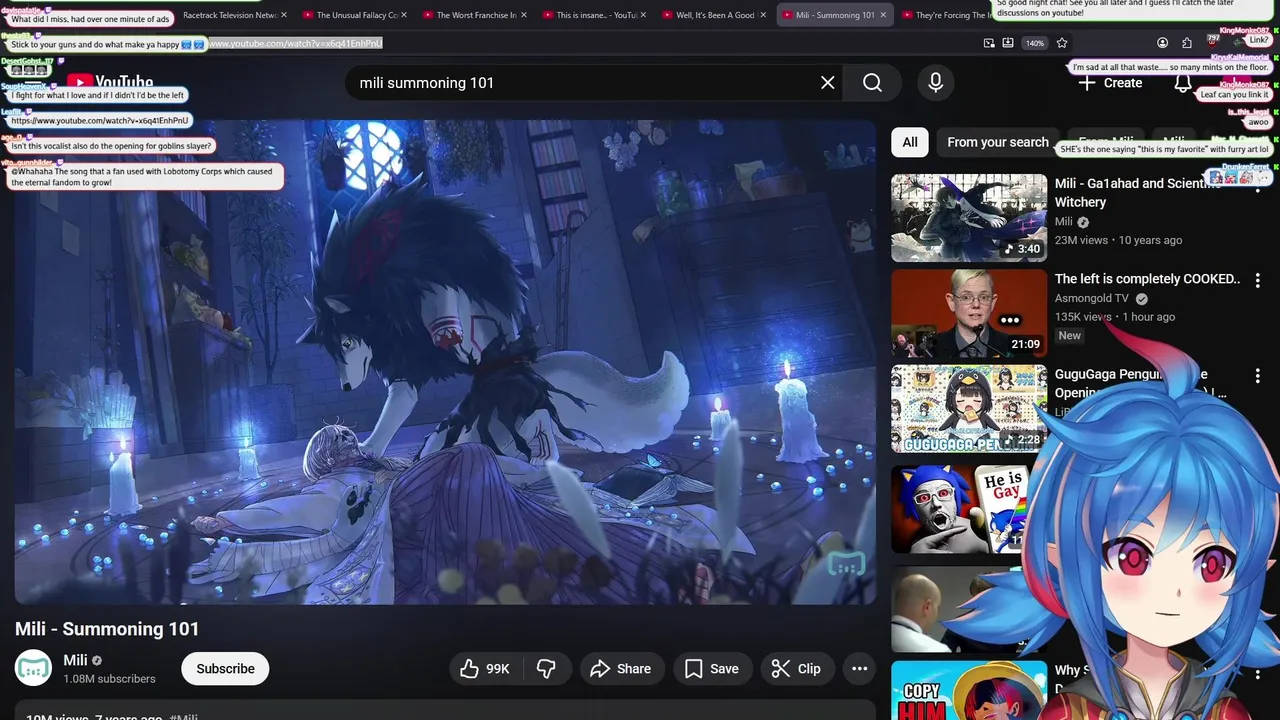The width and height of the screenshot is (1280, 720).
Task: Open 'The left is completely COOKED' thumbnail
Action: pyautogui.click(x=969, y=313)
